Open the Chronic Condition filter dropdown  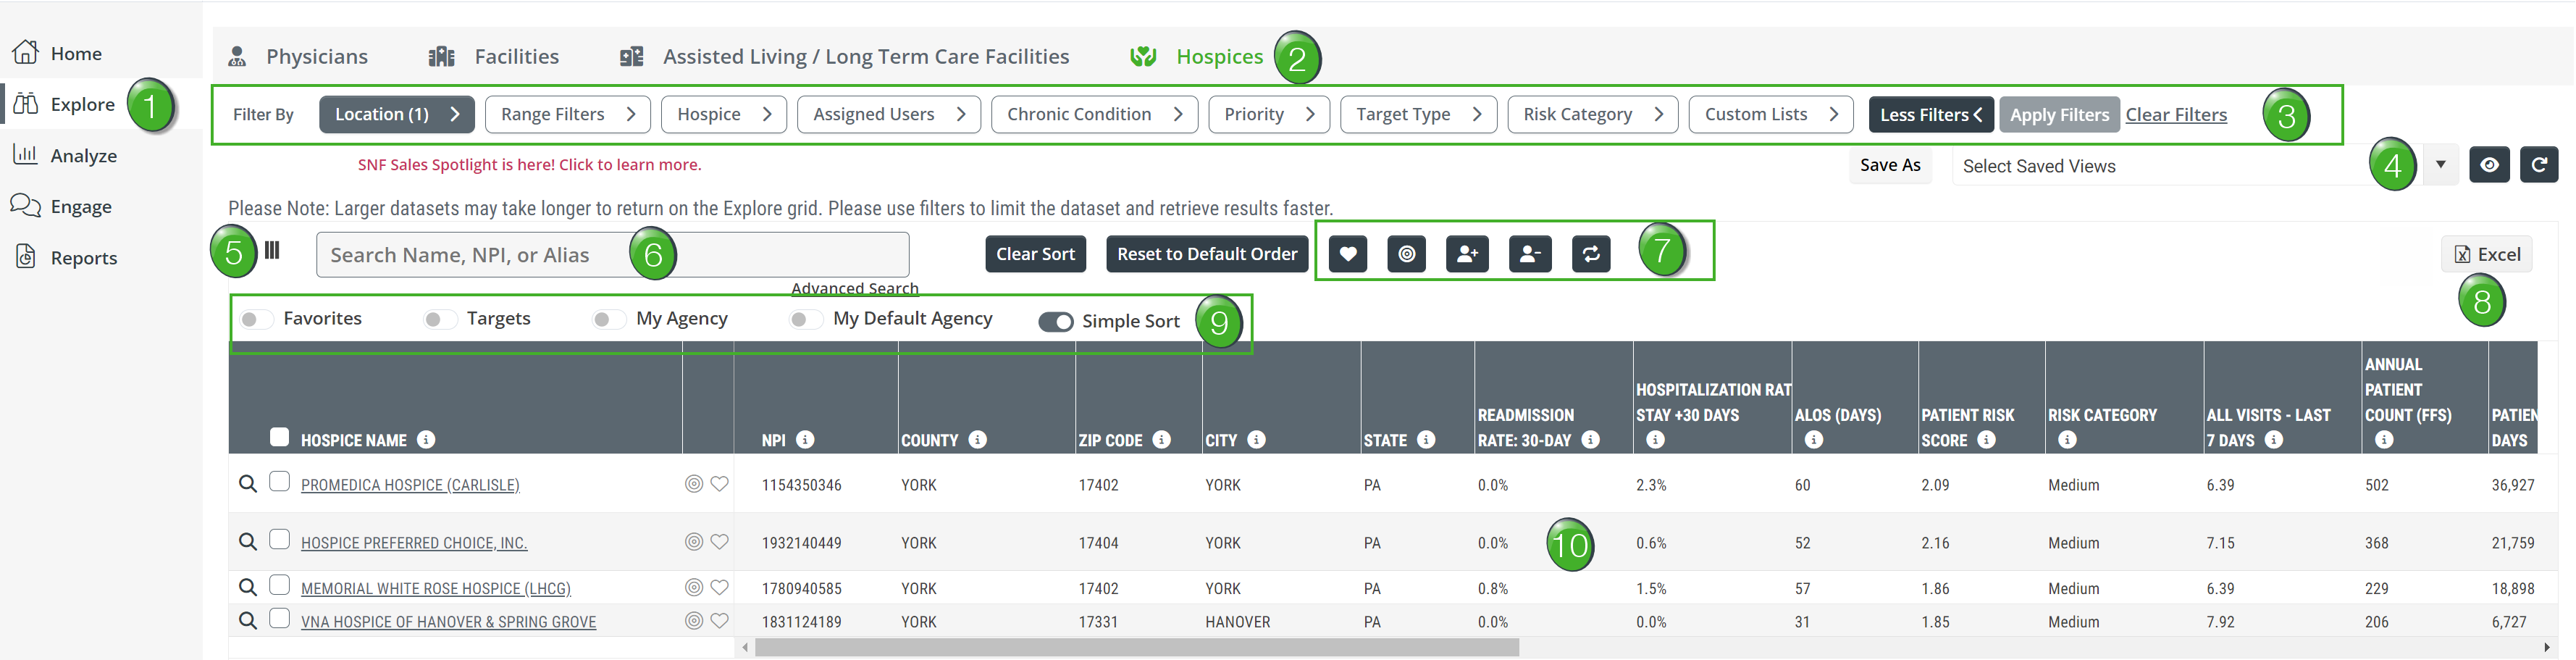tap(1094, 114)
